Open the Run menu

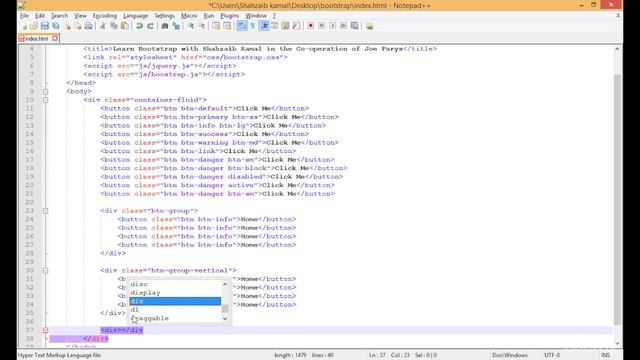[x=209, y=16]
